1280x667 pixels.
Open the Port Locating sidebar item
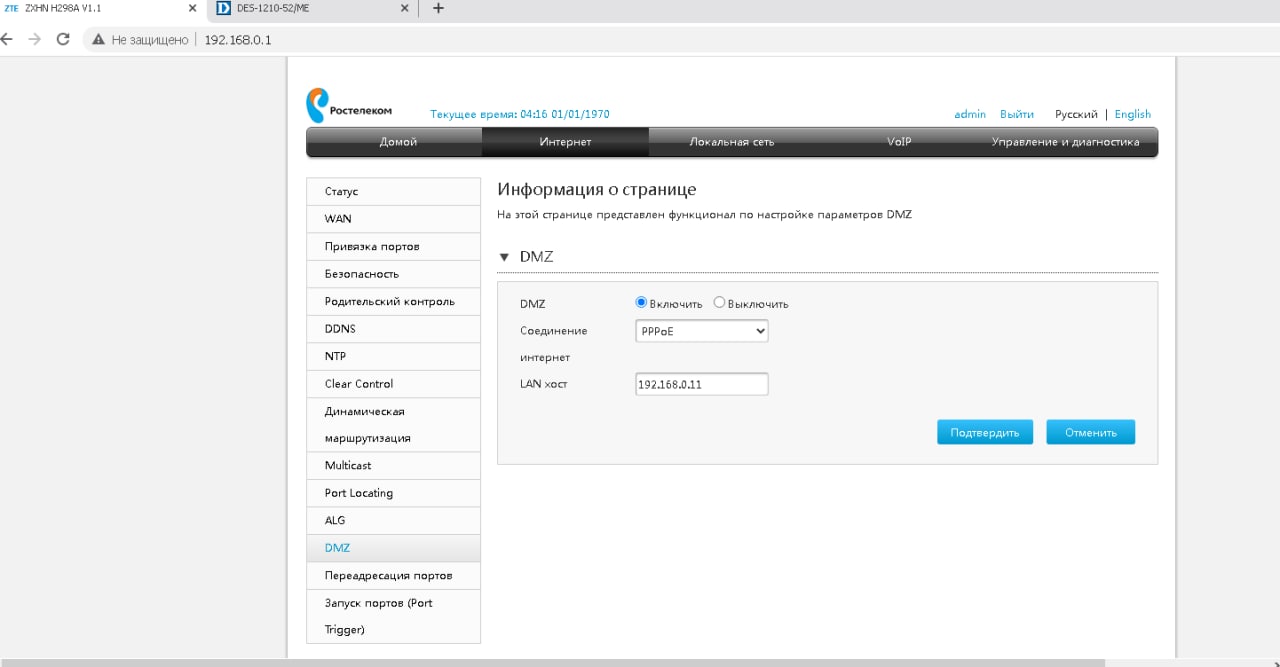coord(393,493)
